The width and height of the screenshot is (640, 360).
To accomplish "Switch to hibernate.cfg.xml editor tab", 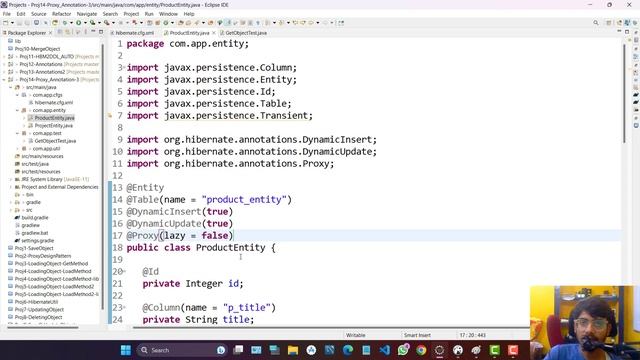I will pos(134,33).
